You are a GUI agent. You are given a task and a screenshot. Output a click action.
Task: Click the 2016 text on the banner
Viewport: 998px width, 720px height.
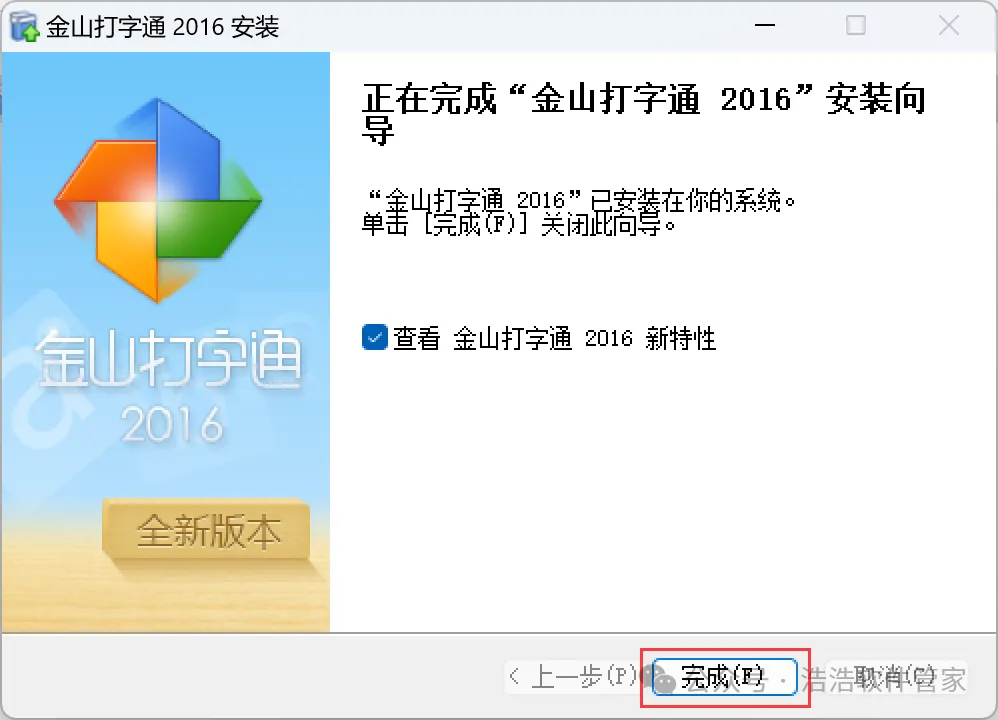pos(172,425)
